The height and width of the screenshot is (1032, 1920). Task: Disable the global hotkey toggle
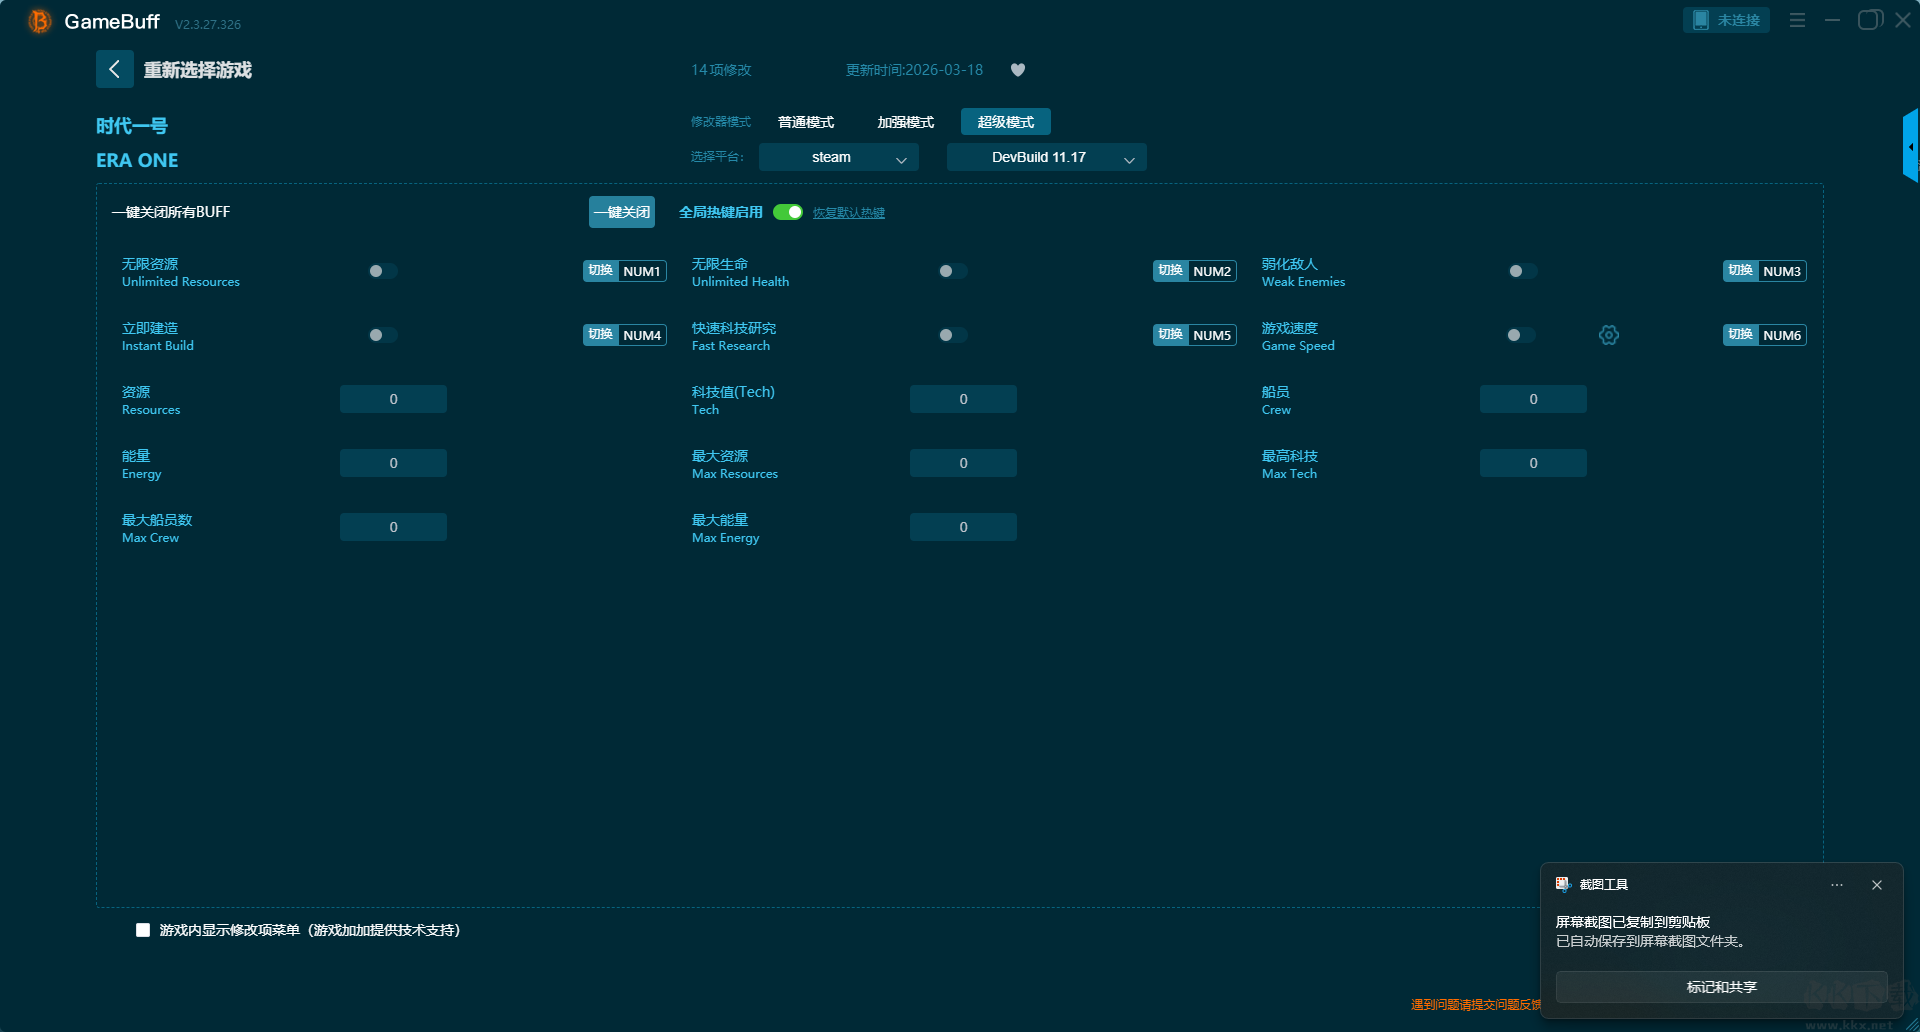coord(788,212)
